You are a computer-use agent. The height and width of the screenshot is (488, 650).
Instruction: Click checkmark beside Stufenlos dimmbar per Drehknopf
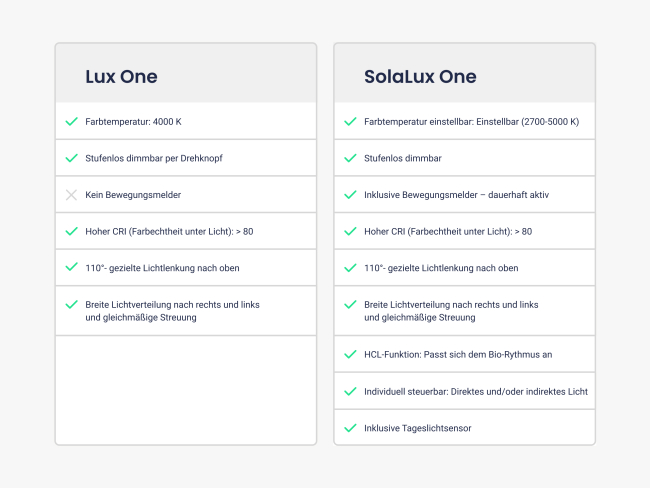(x=72, y=158)
